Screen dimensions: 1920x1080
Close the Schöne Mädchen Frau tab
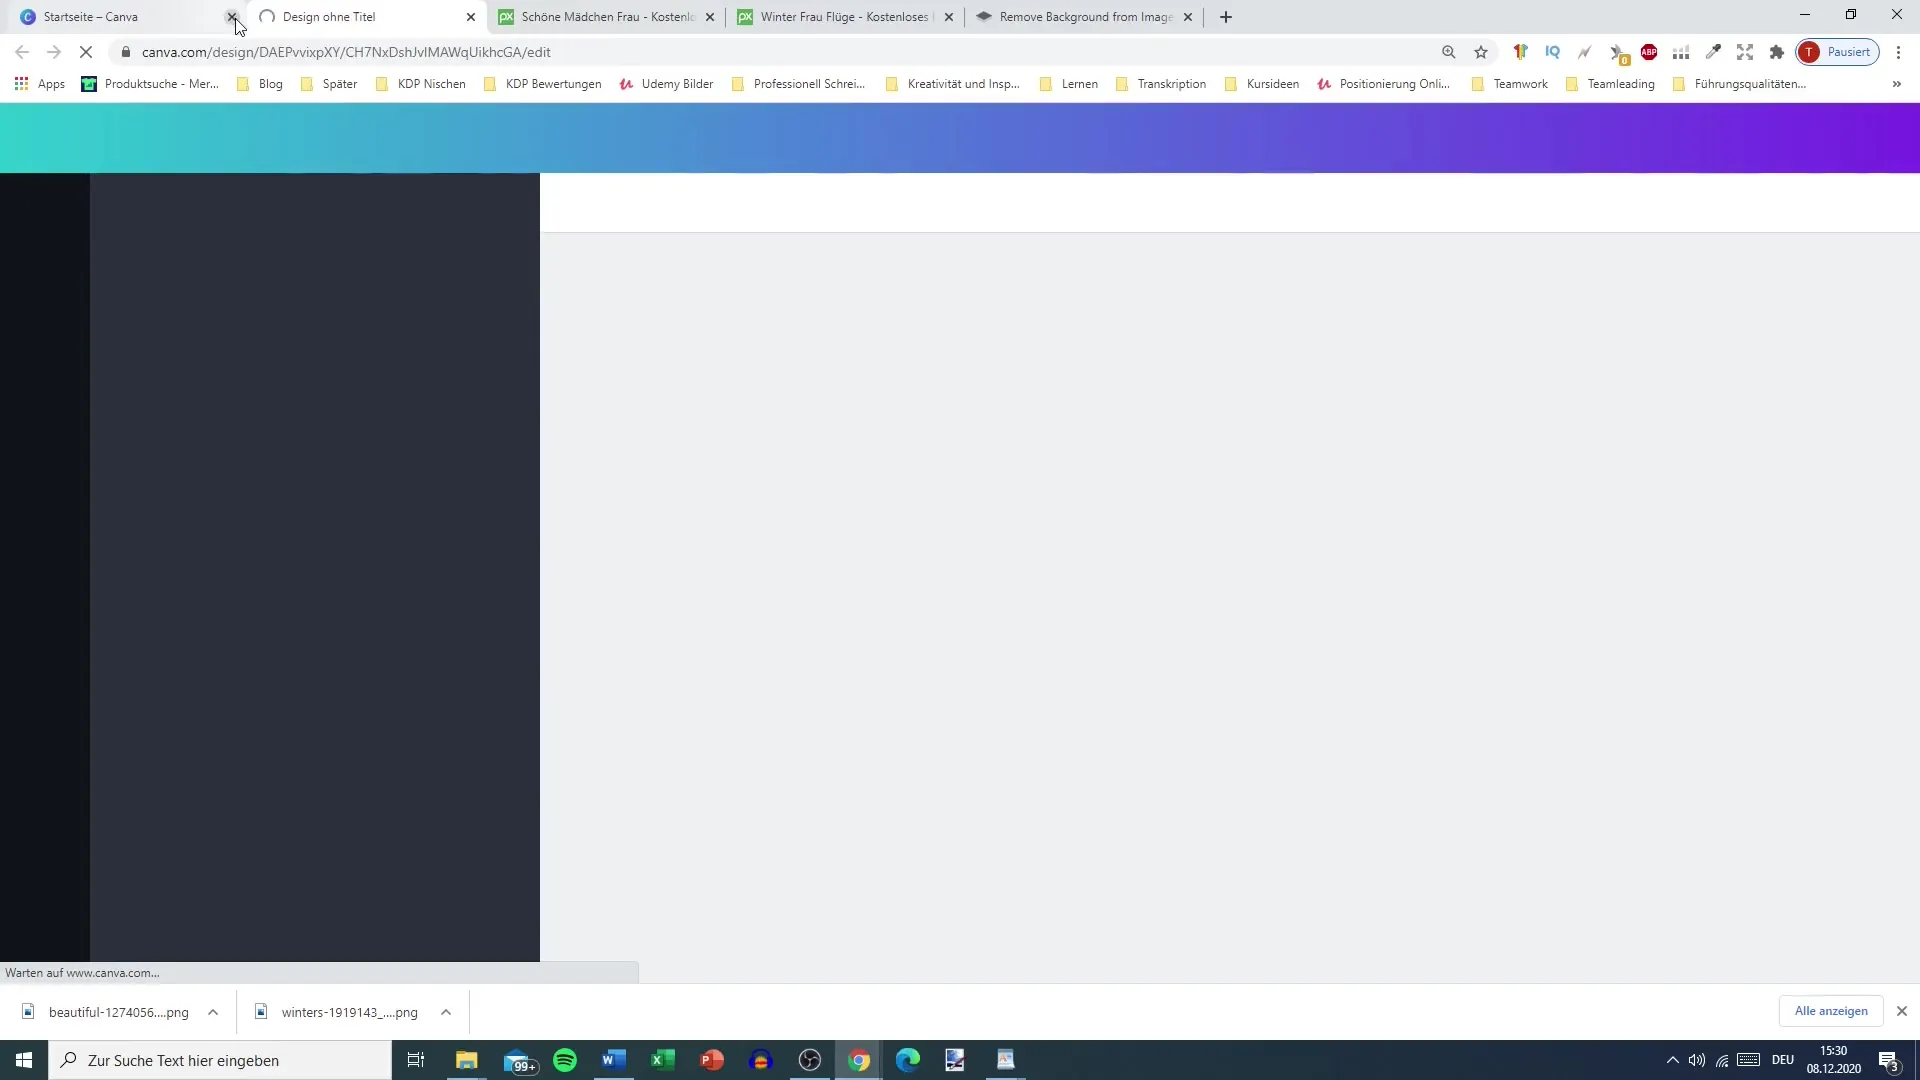710,17
